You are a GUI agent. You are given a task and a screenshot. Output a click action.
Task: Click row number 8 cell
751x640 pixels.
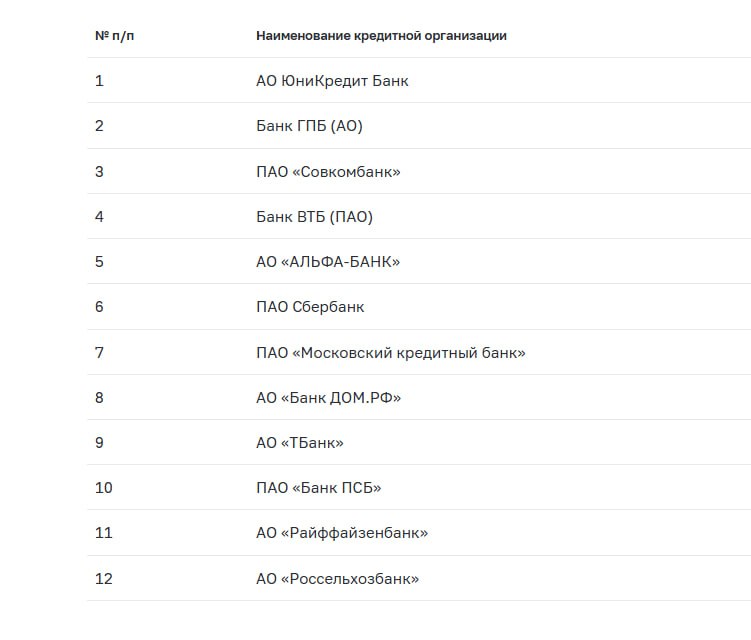pyautogui.click(x=99, y=398)
